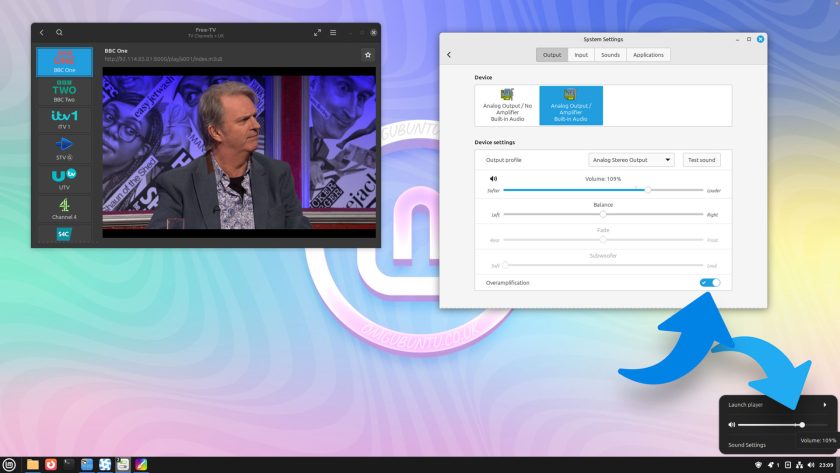
Task: Mute via speaker icon beside Volume slider
Action: 493,179
